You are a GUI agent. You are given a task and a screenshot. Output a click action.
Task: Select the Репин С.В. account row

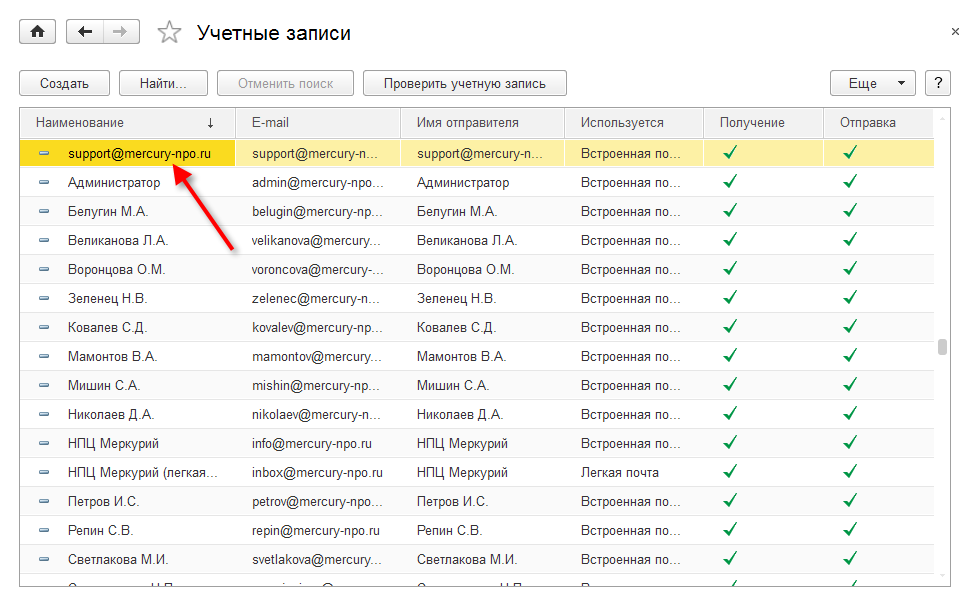point(100,530)
